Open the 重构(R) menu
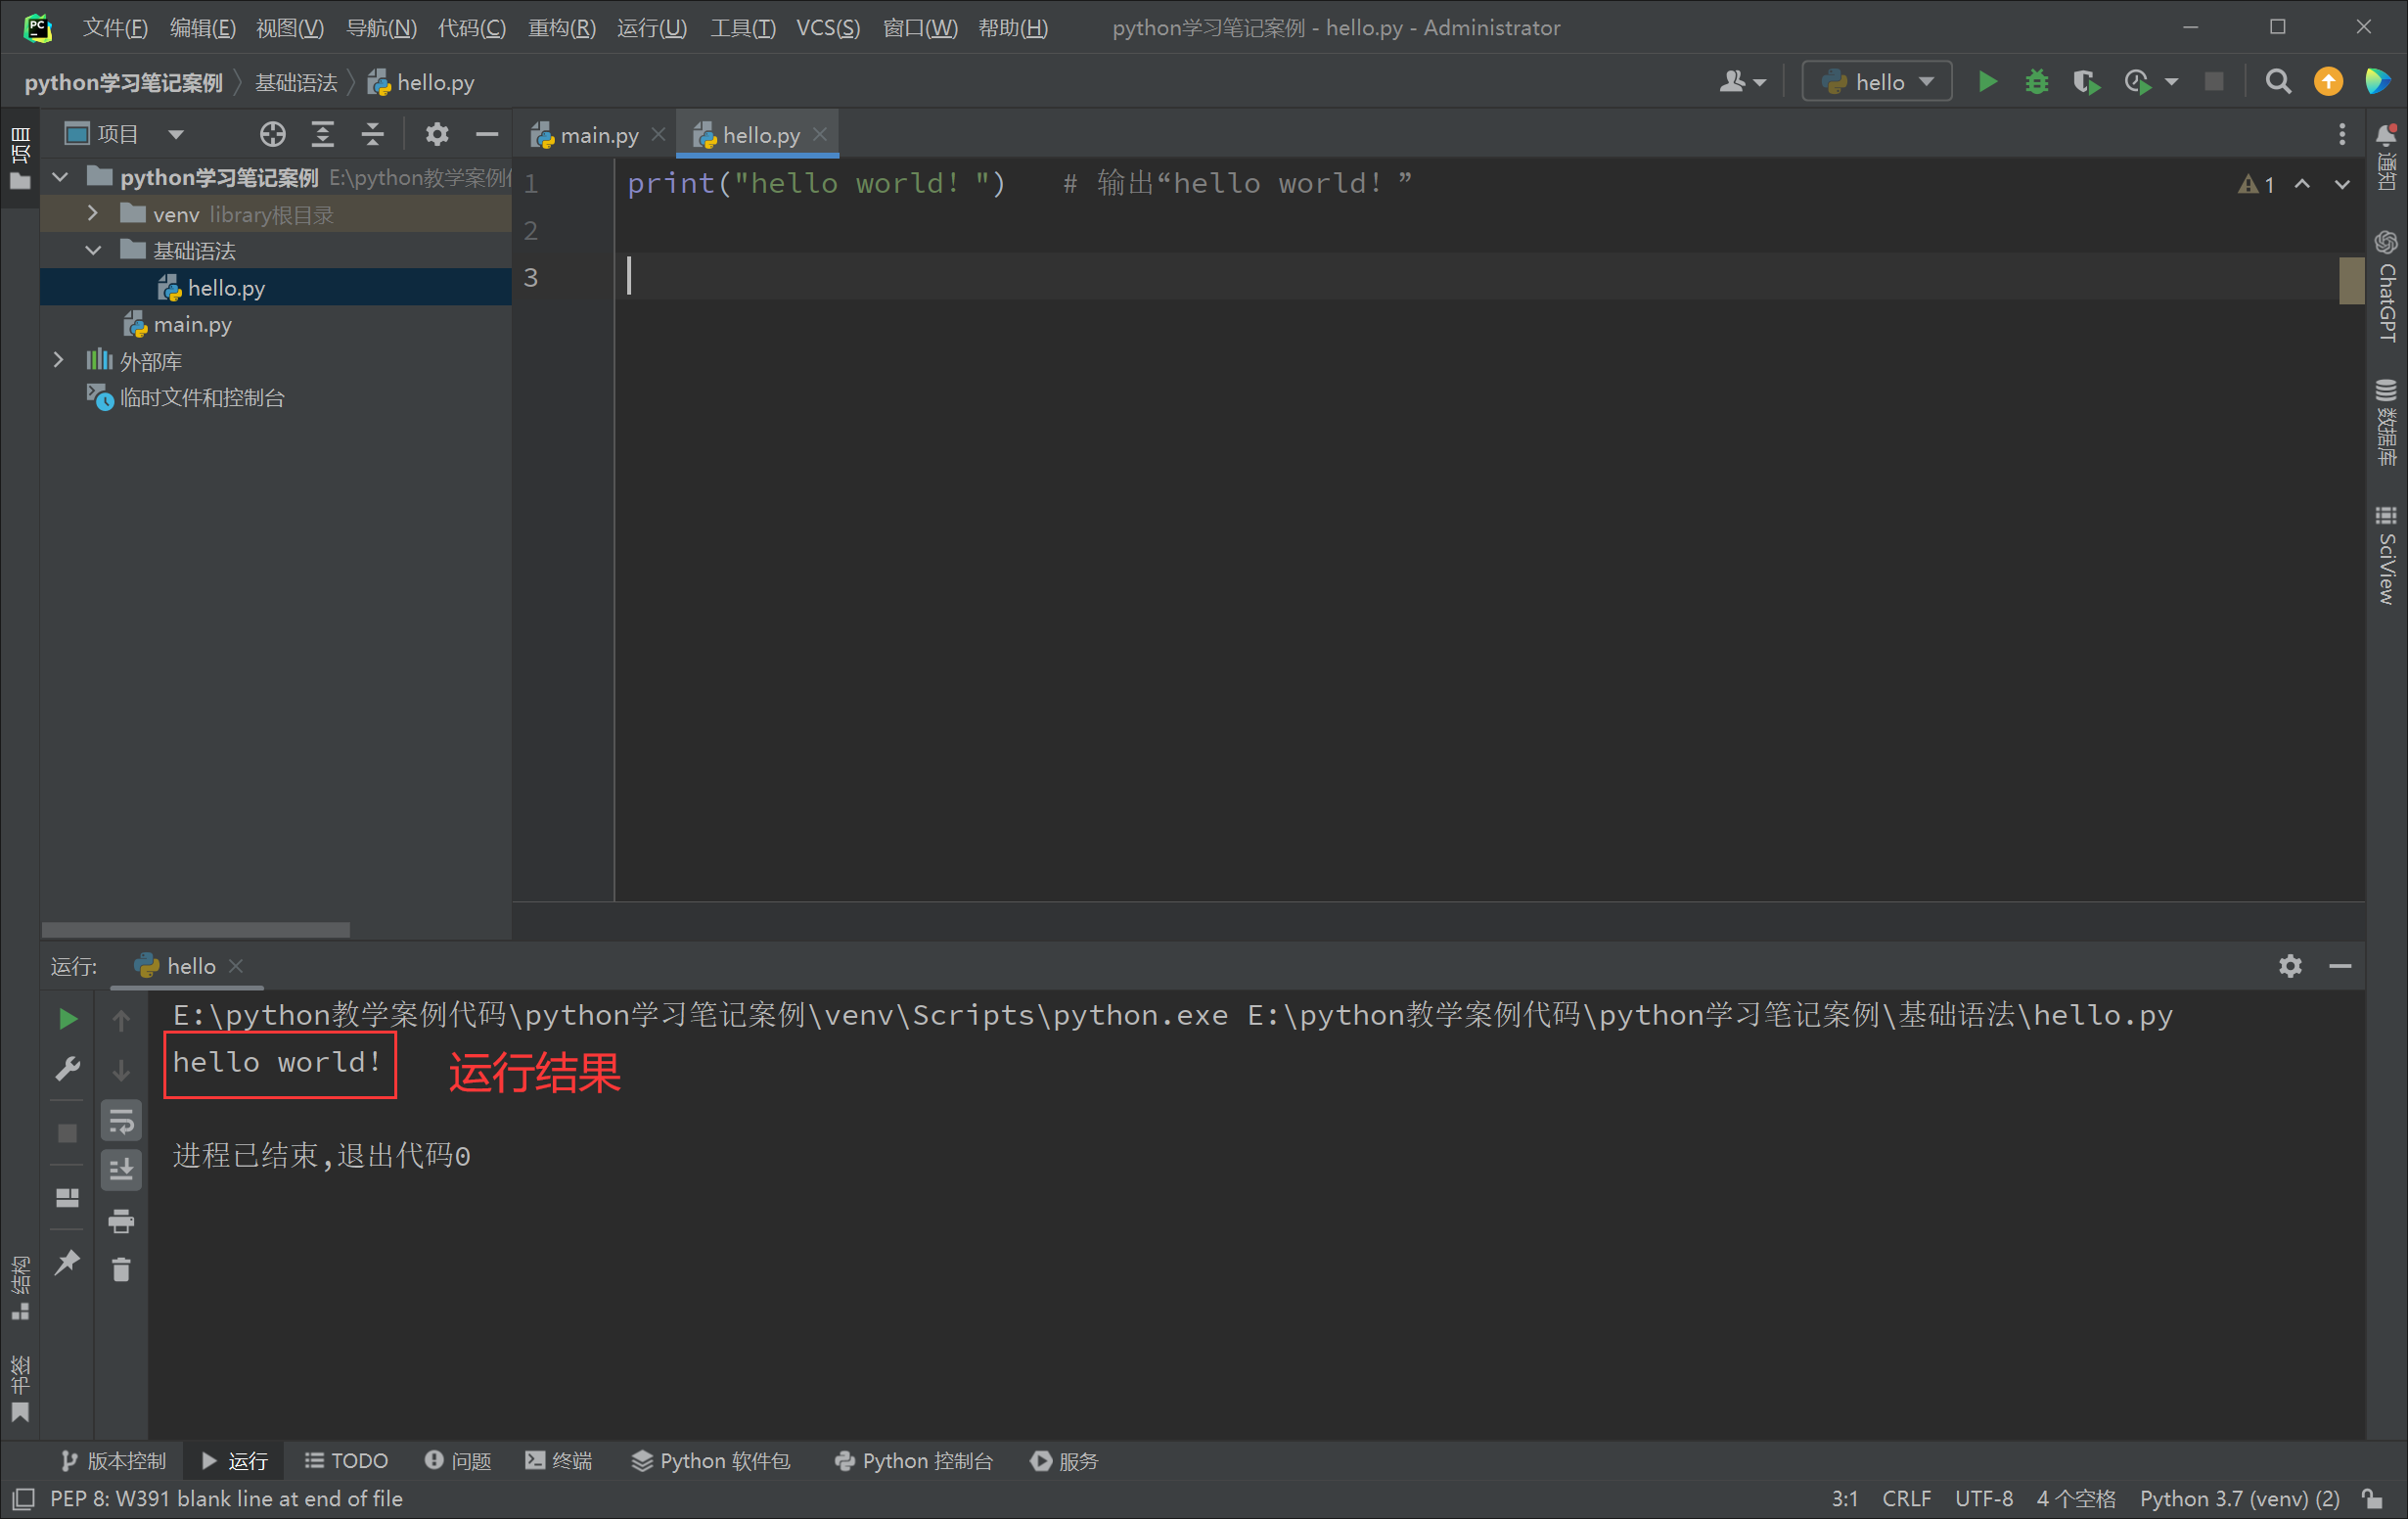The image size is (2408, 1519). tap(561, 27)
